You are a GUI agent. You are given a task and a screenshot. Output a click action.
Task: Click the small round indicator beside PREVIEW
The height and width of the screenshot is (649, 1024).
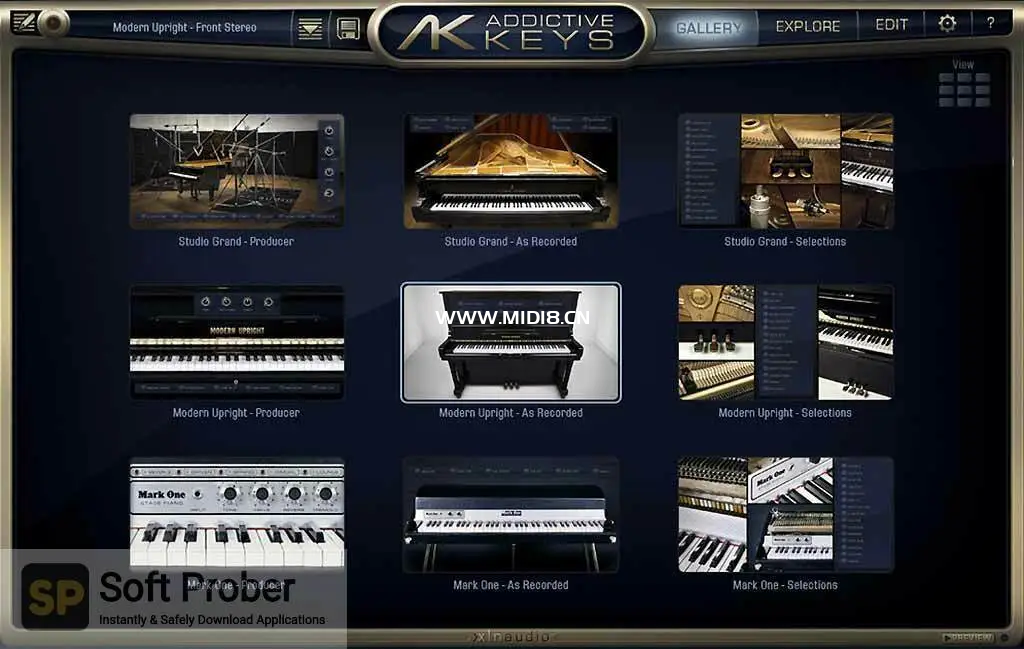coord(1005,637)
